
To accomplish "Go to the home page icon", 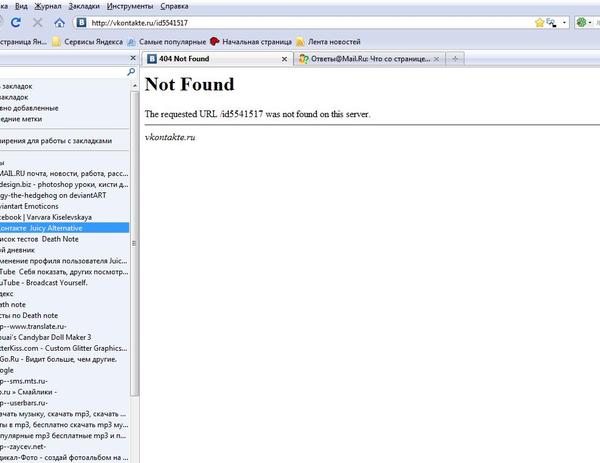I will tap(59, 23).
